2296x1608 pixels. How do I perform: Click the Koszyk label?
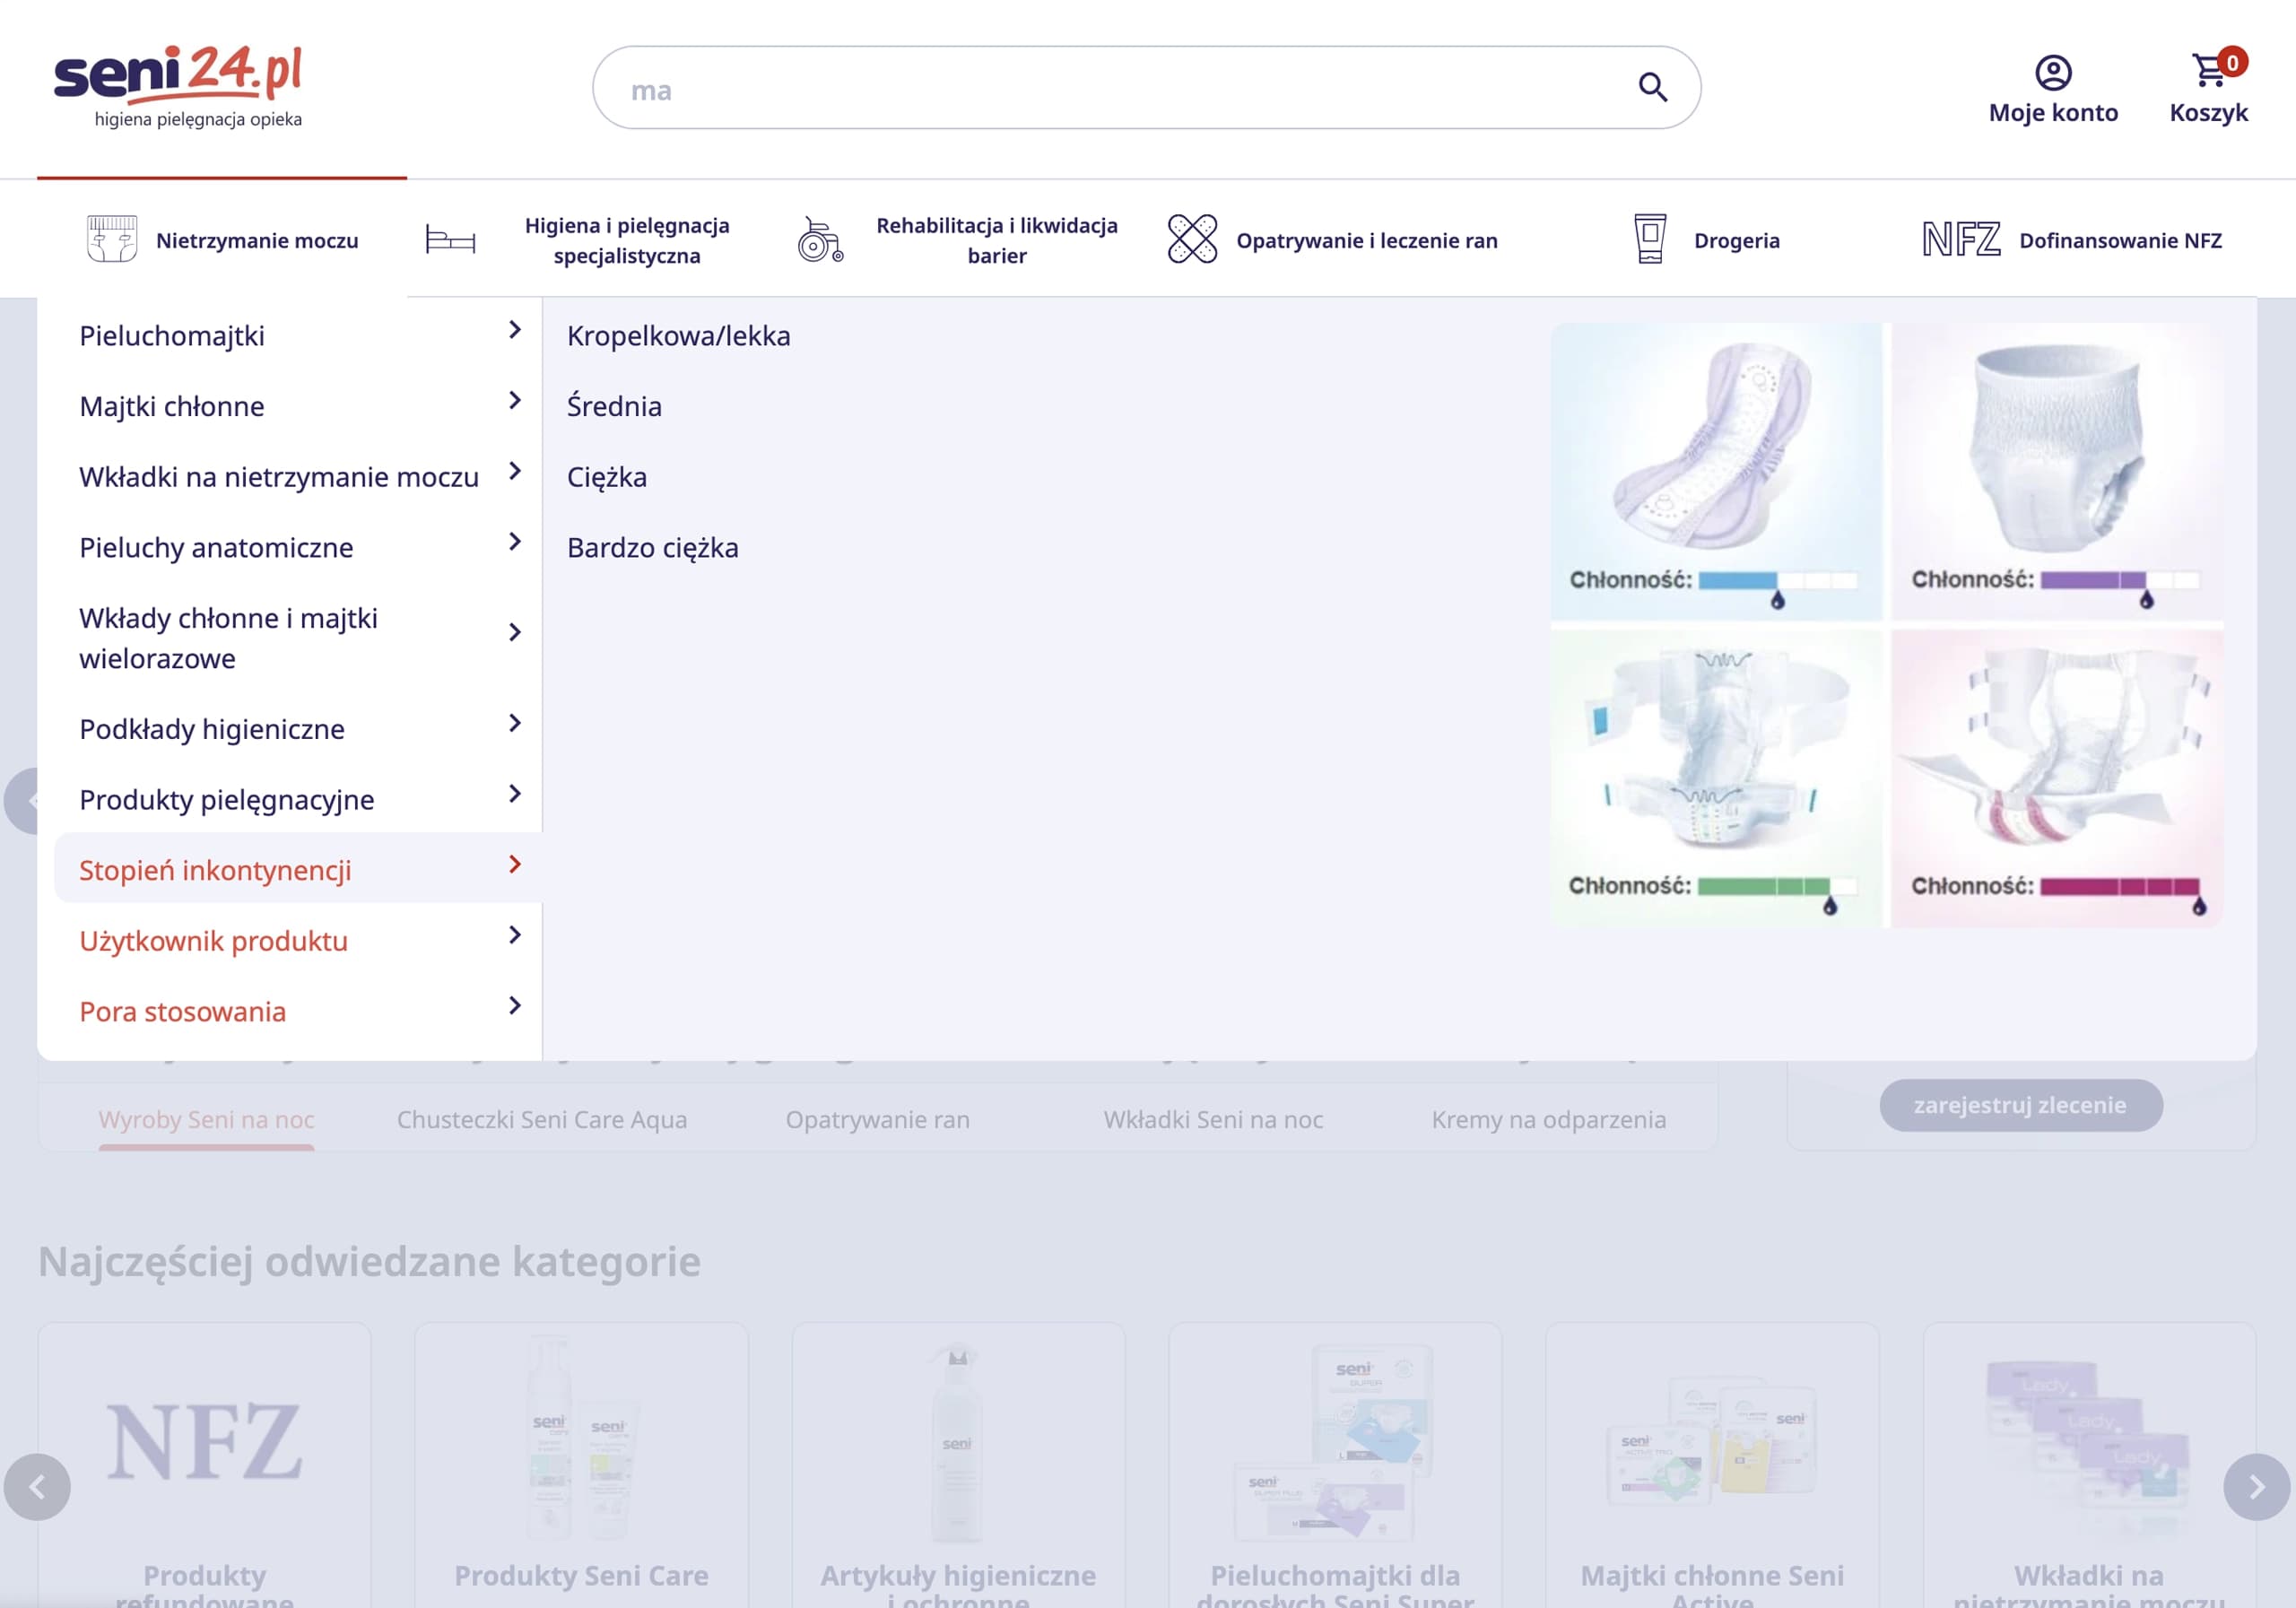[2208, 113]
